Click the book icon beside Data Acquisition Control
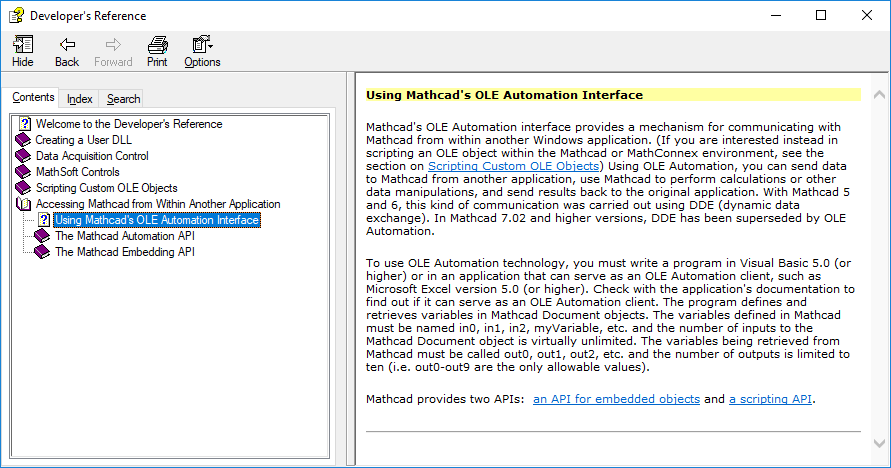The height and width of the screenshot is (468, 891). (24, 156)
